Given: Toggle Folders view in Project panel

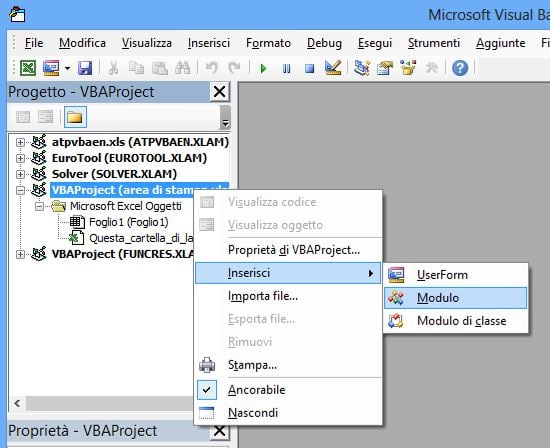Looking at the screenshot, I should (x=75, y=117).
